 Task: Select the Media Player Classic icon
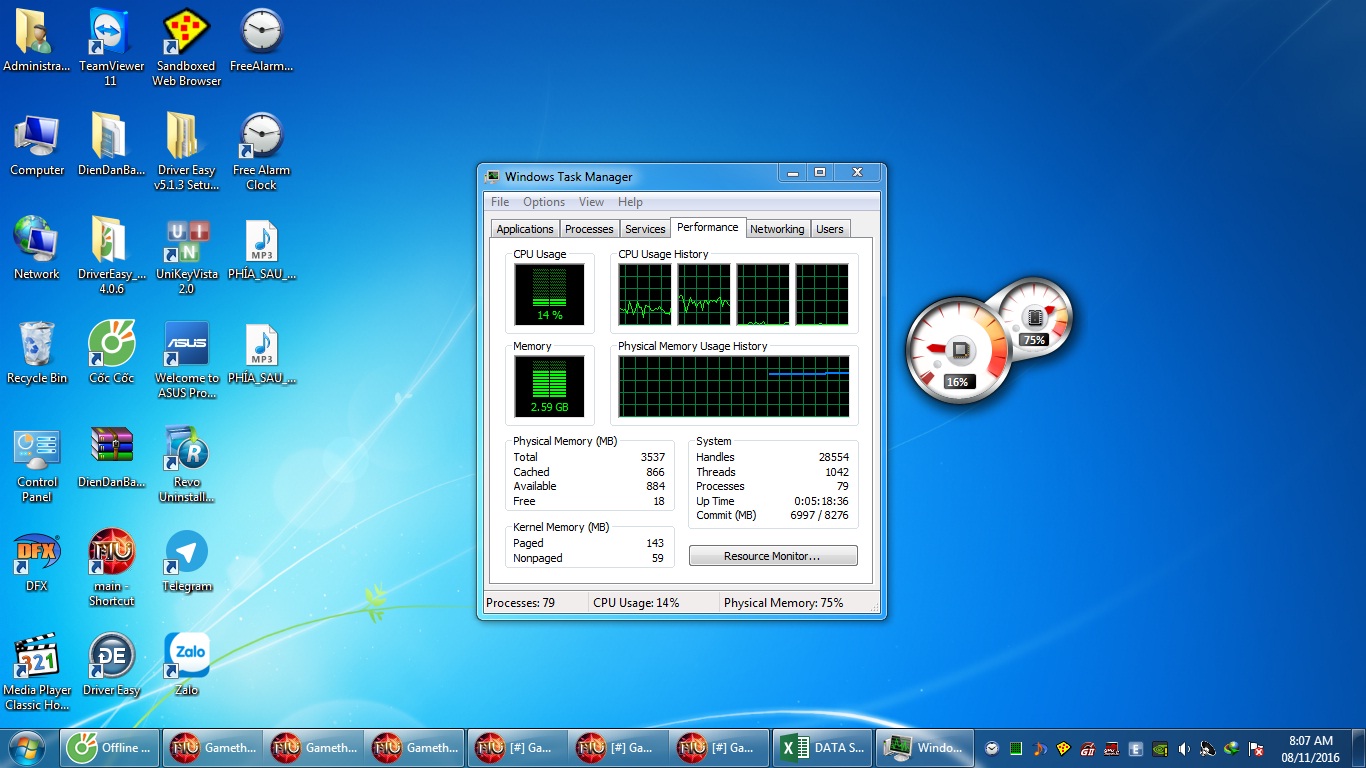[x=37, y=657]
